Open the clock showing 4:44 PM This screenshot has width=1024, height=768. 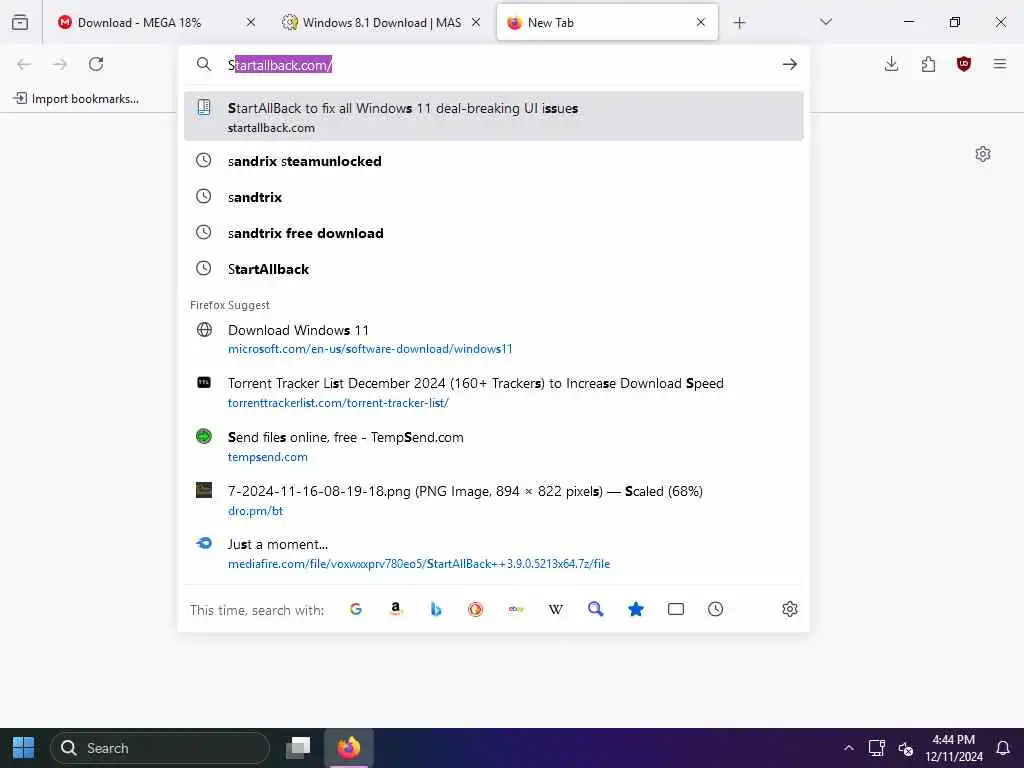tap(953, 748)
